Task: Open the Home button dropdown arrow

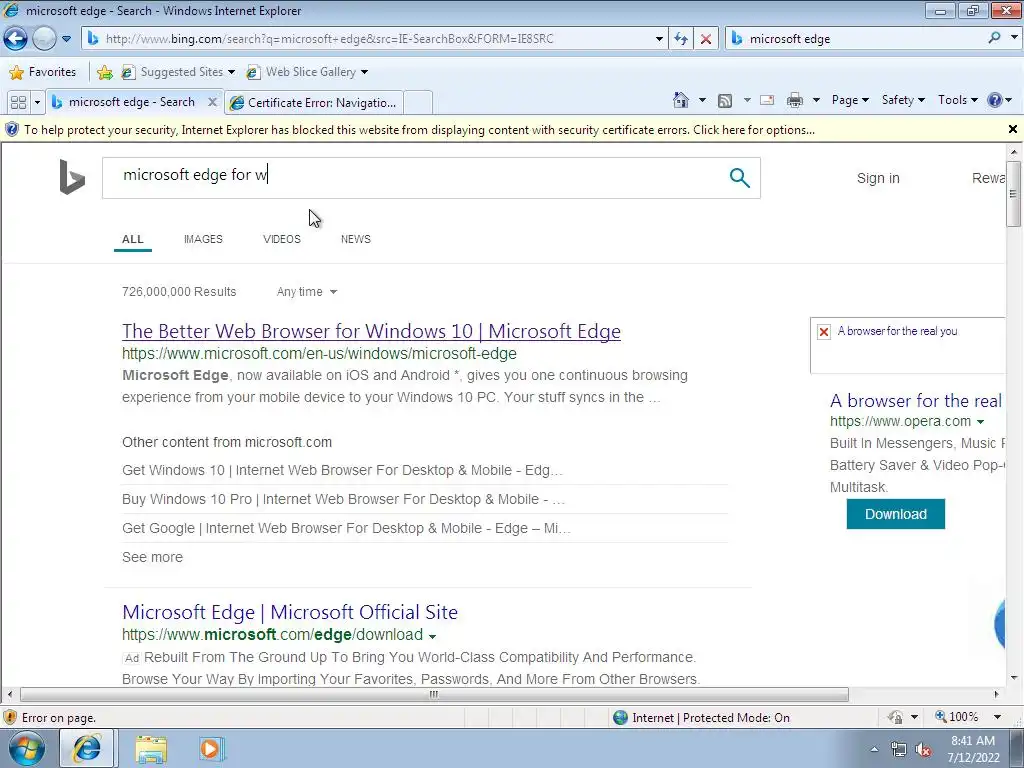Action: click(x=702, y=100)
